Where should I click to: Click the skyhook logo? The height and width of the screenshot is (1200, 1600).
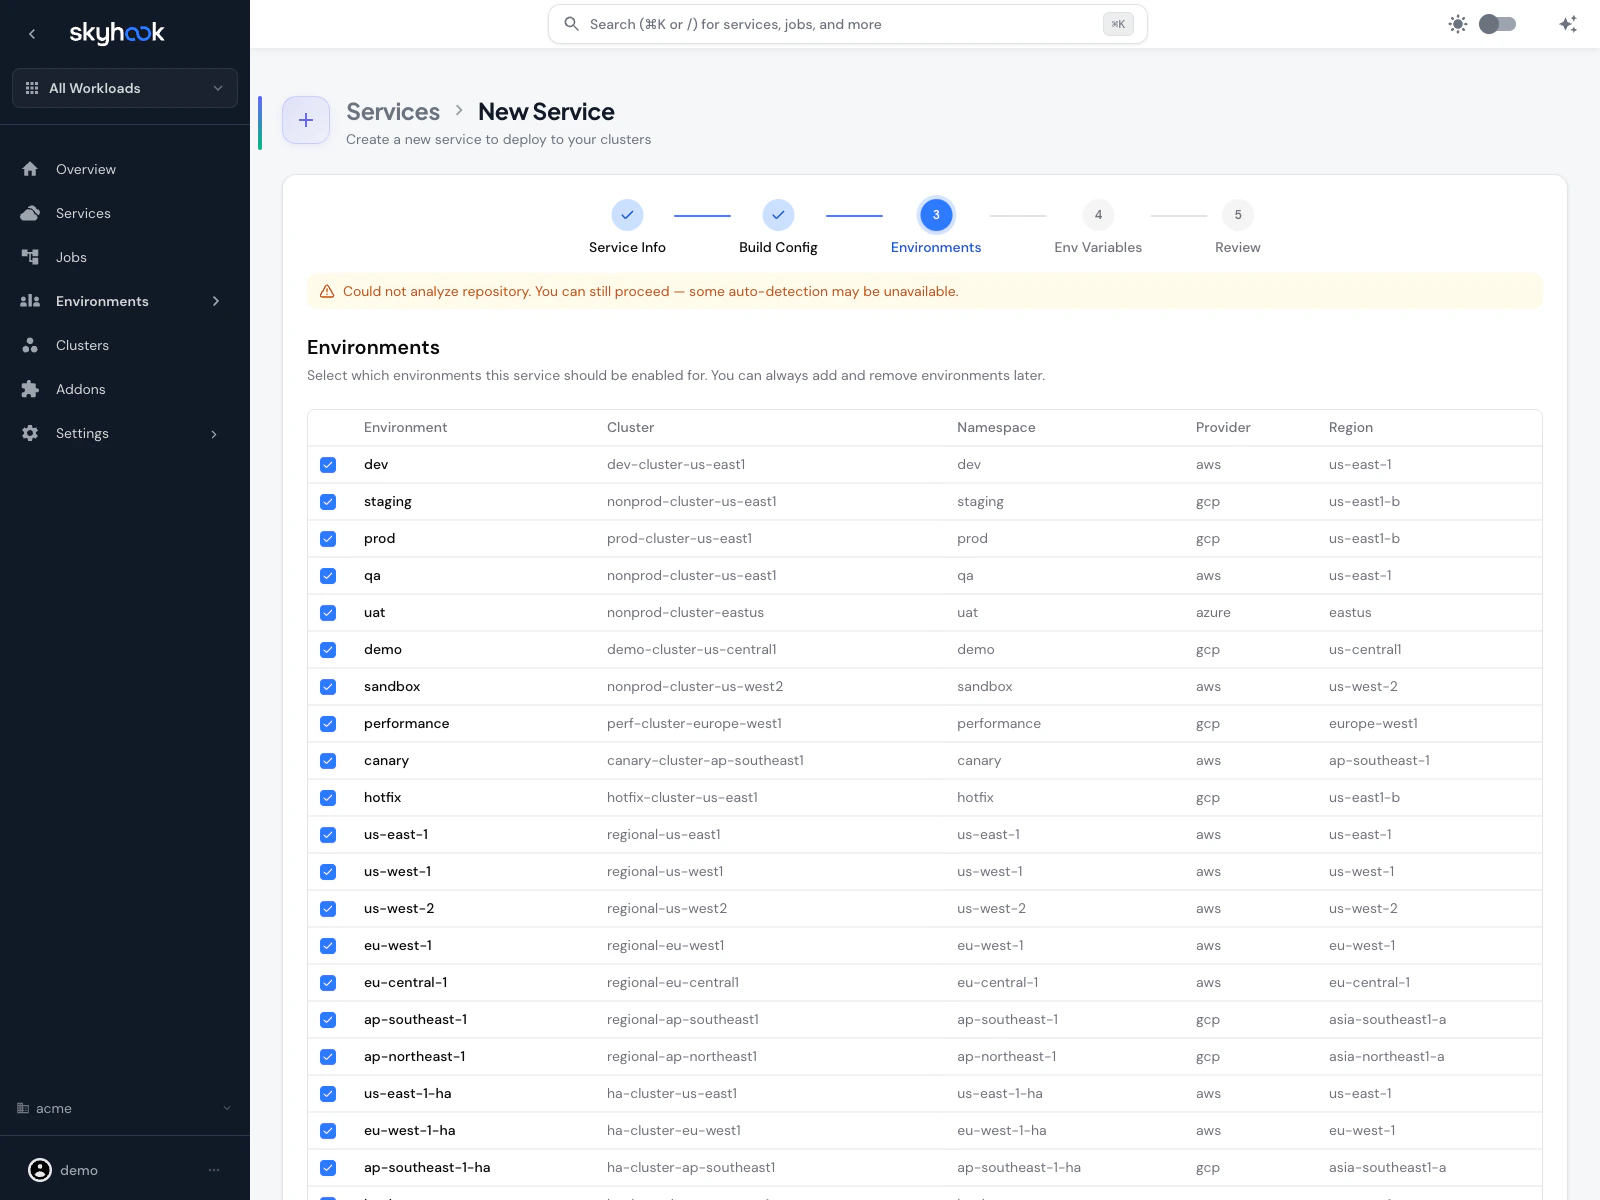click(x=119, y=33)
